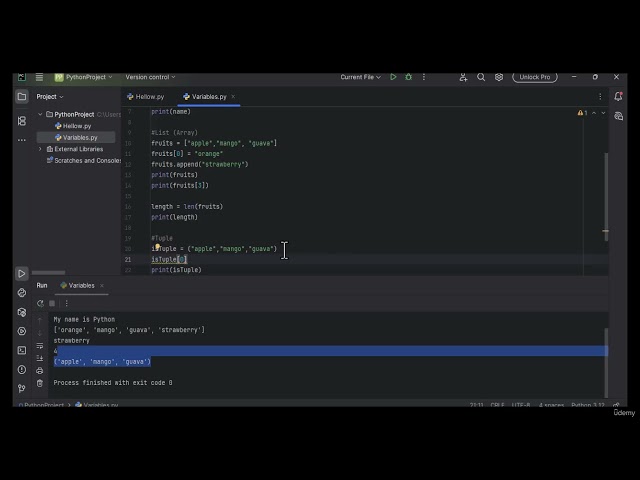
Task: Select Variables.py in the project tree
Action: pos(76,138)
